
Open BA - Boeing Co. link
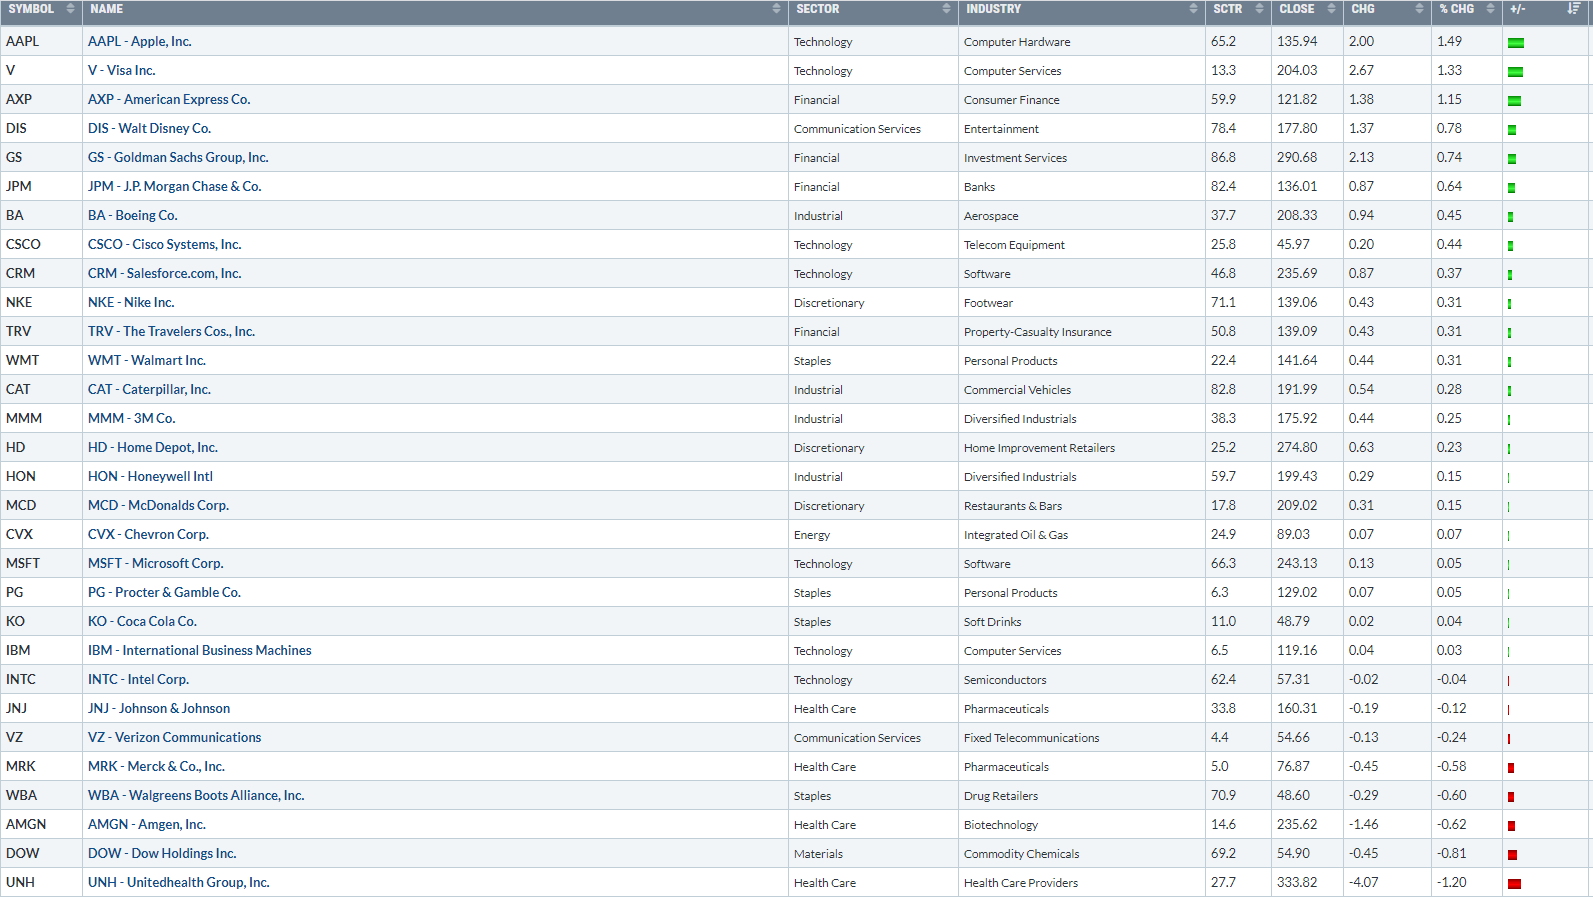(132, 215)
